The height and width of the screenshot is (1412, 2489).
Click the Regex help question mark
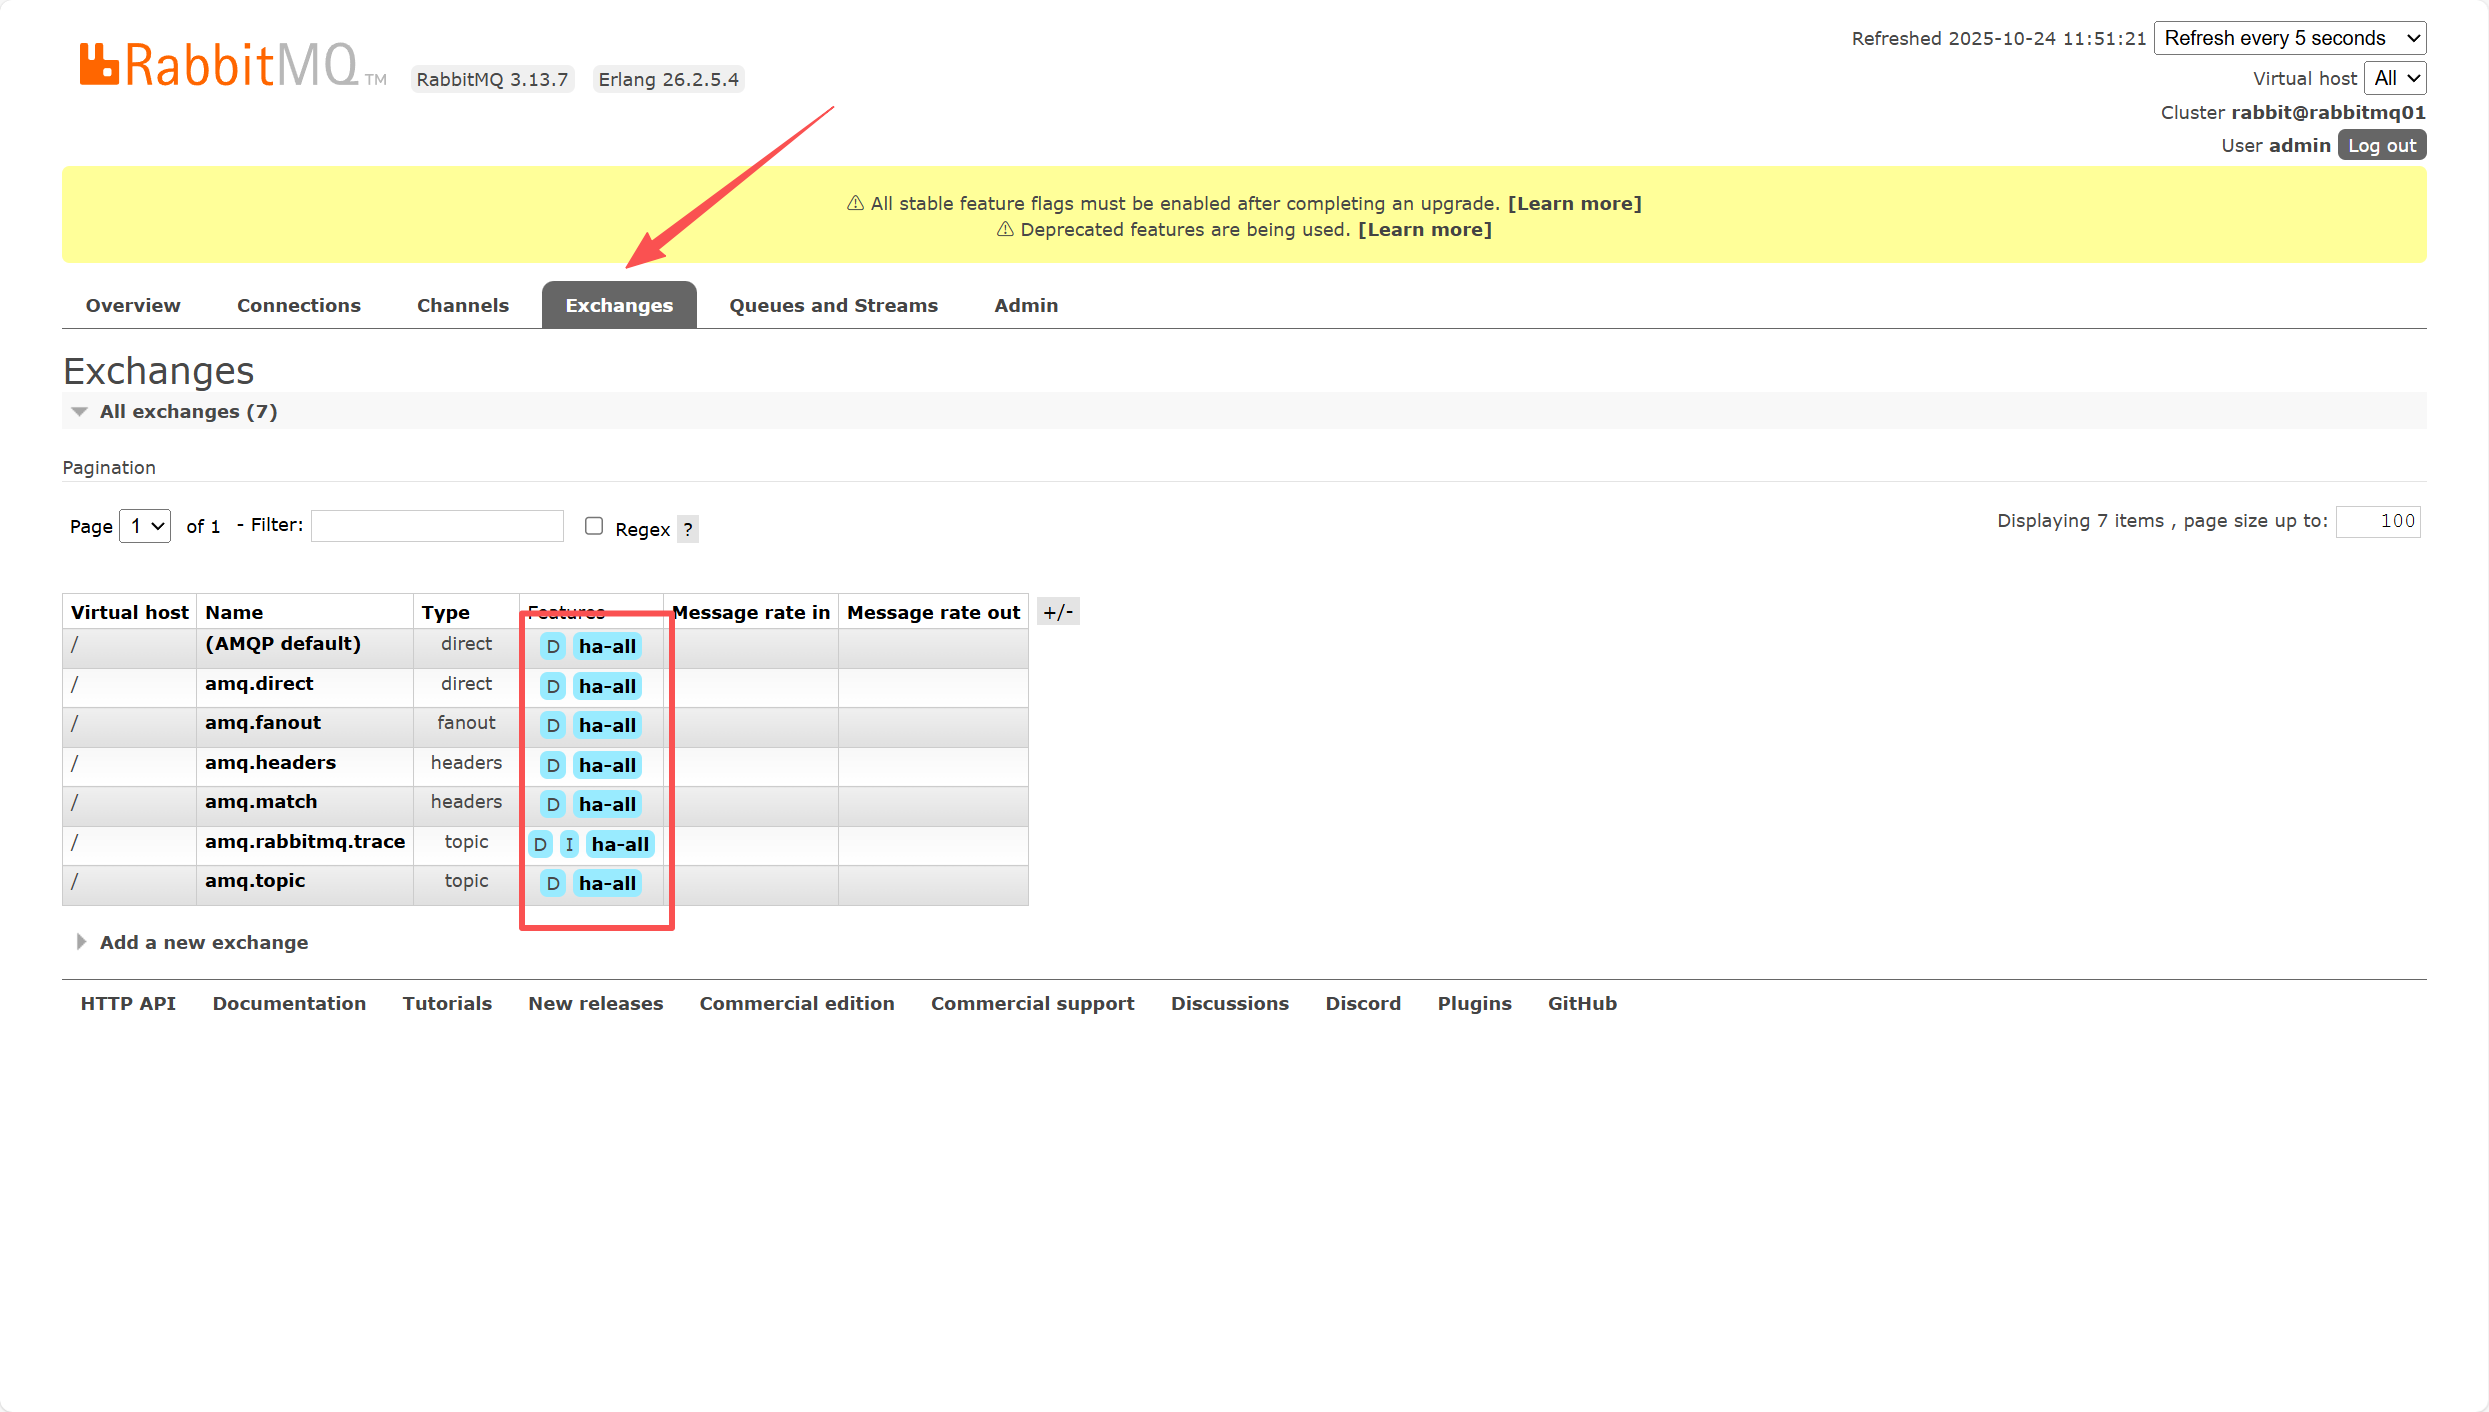pos(688,529)
